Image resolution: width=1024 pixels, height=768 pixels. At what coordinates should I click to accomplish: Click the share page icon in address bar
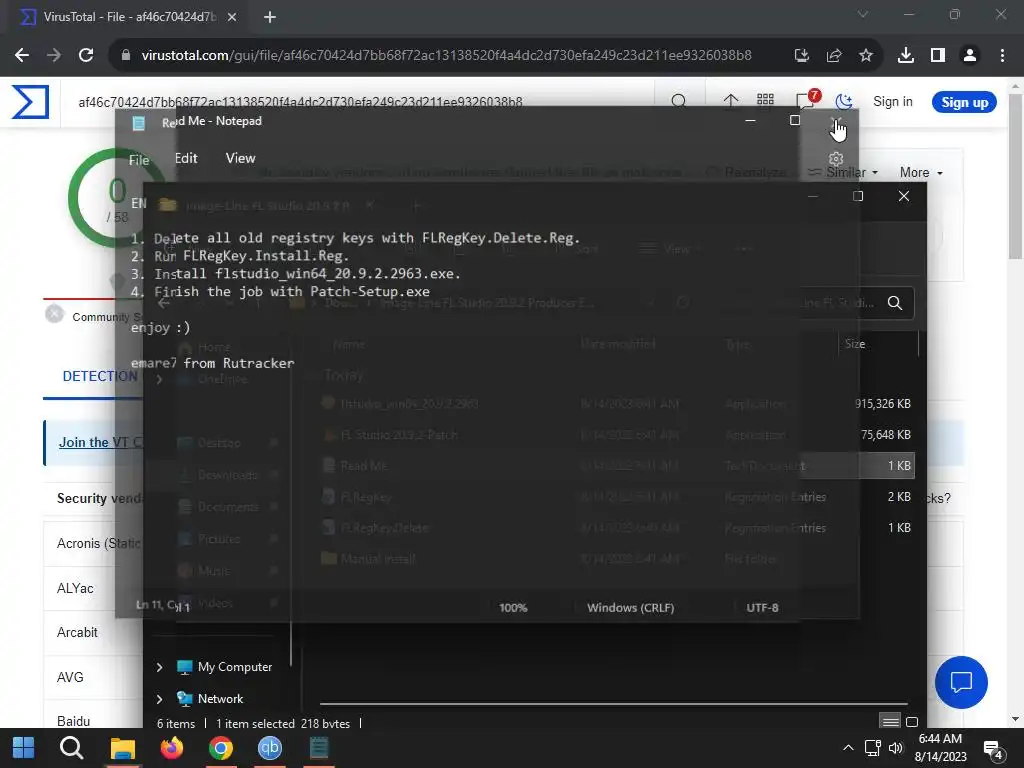click(833, 56)
